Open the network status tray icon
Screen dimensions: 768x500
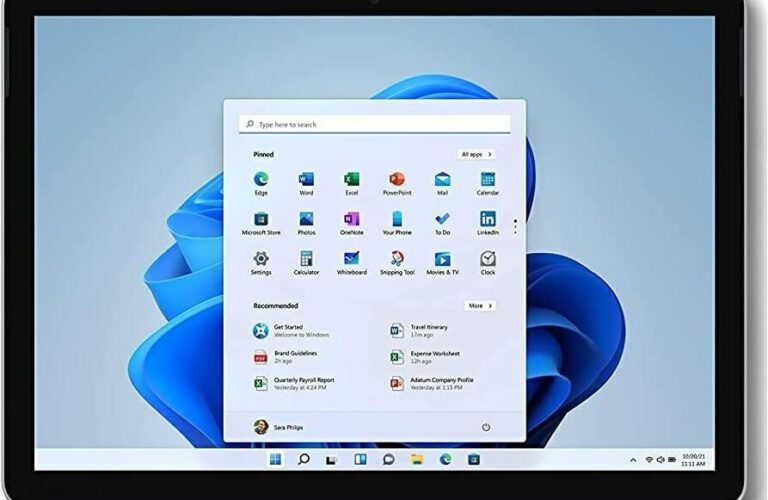[649, 460]
